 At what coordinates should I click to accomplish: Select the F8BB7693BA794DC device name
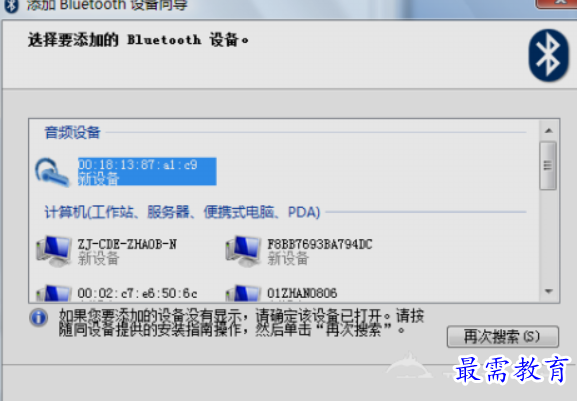pos(320,244)
